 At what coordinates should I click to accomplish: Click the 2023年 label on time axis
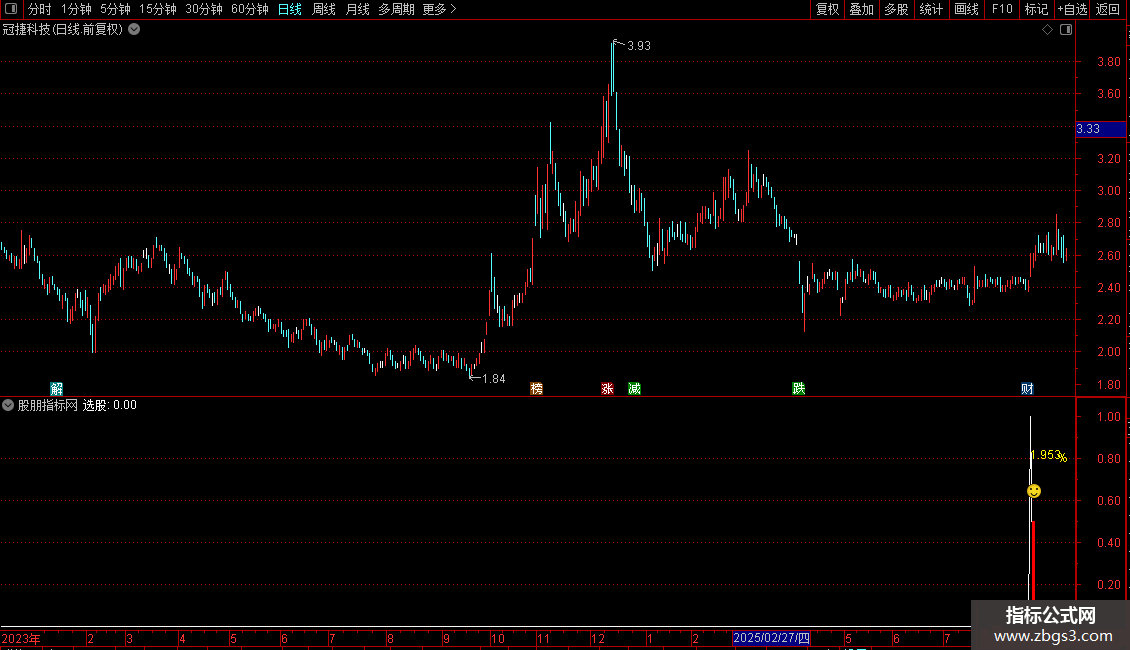click(x=21, y=638)
